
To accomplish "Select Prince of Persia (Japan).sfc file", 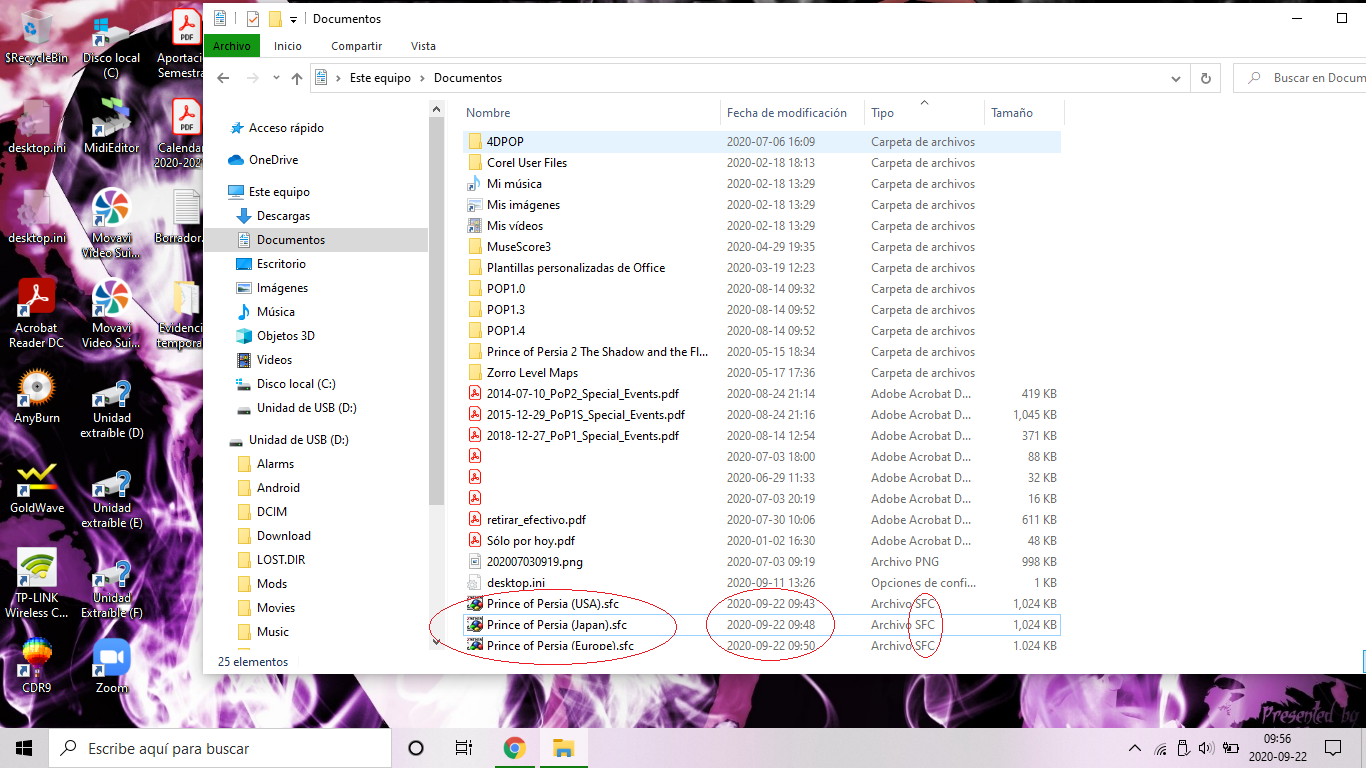I will [762, 625].
